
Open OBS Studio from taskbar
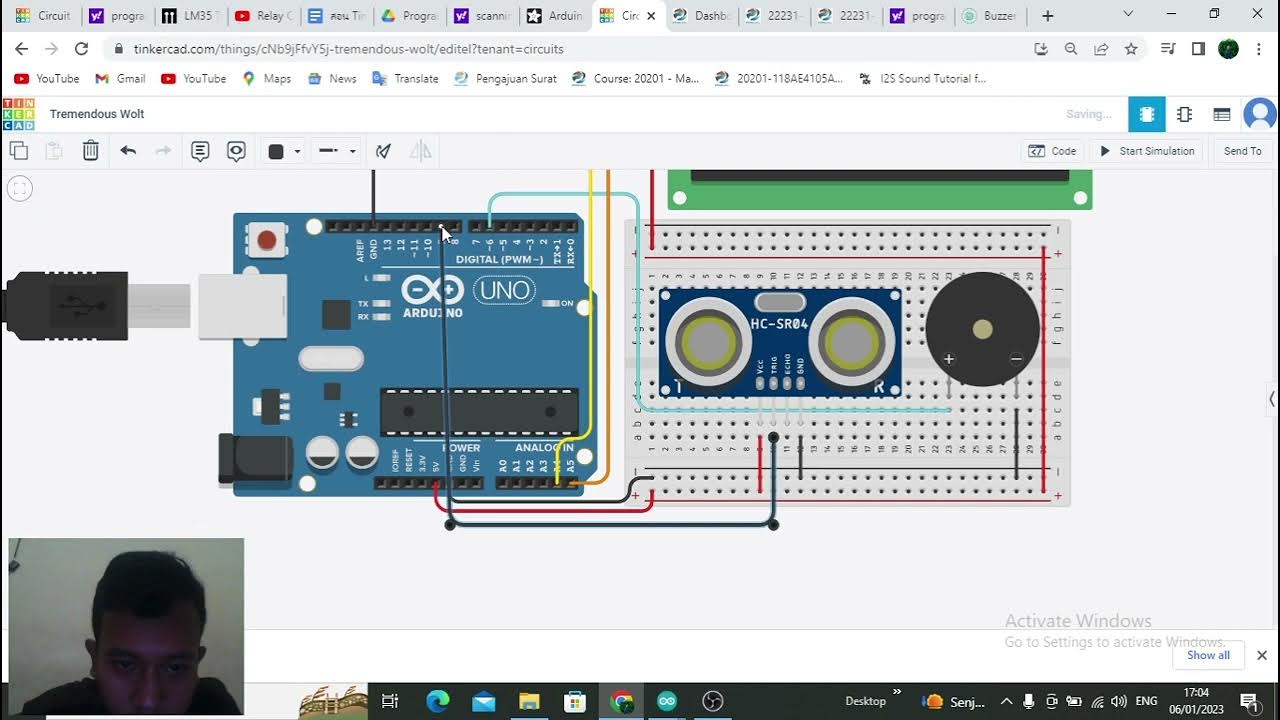point(713,701)
